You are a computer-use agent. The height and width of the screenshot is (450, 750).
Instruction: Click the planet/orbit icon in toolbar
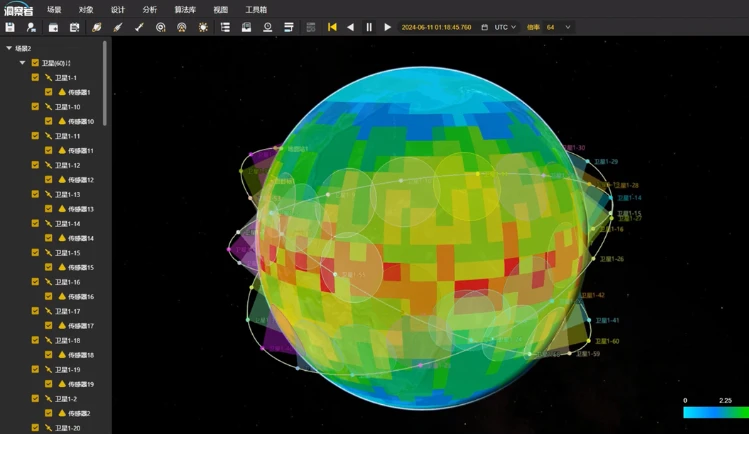point(97,27)
